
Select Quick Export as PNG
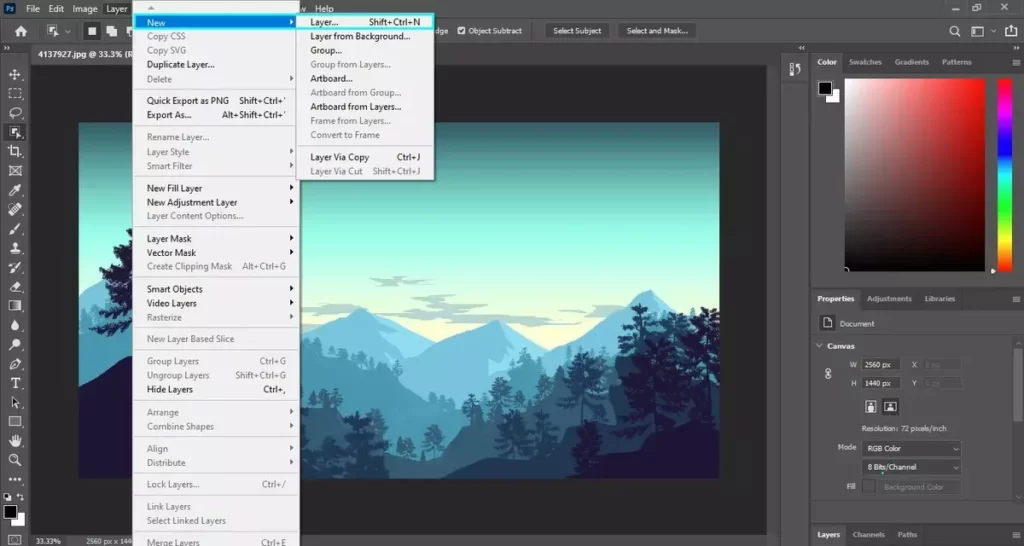(216, 101)
